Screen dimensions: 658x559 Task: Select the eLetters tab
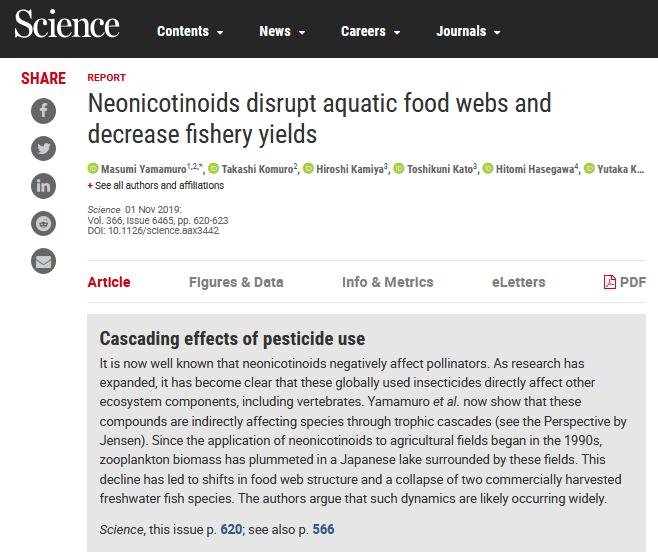pyautogui.click(x=518, y=283)
